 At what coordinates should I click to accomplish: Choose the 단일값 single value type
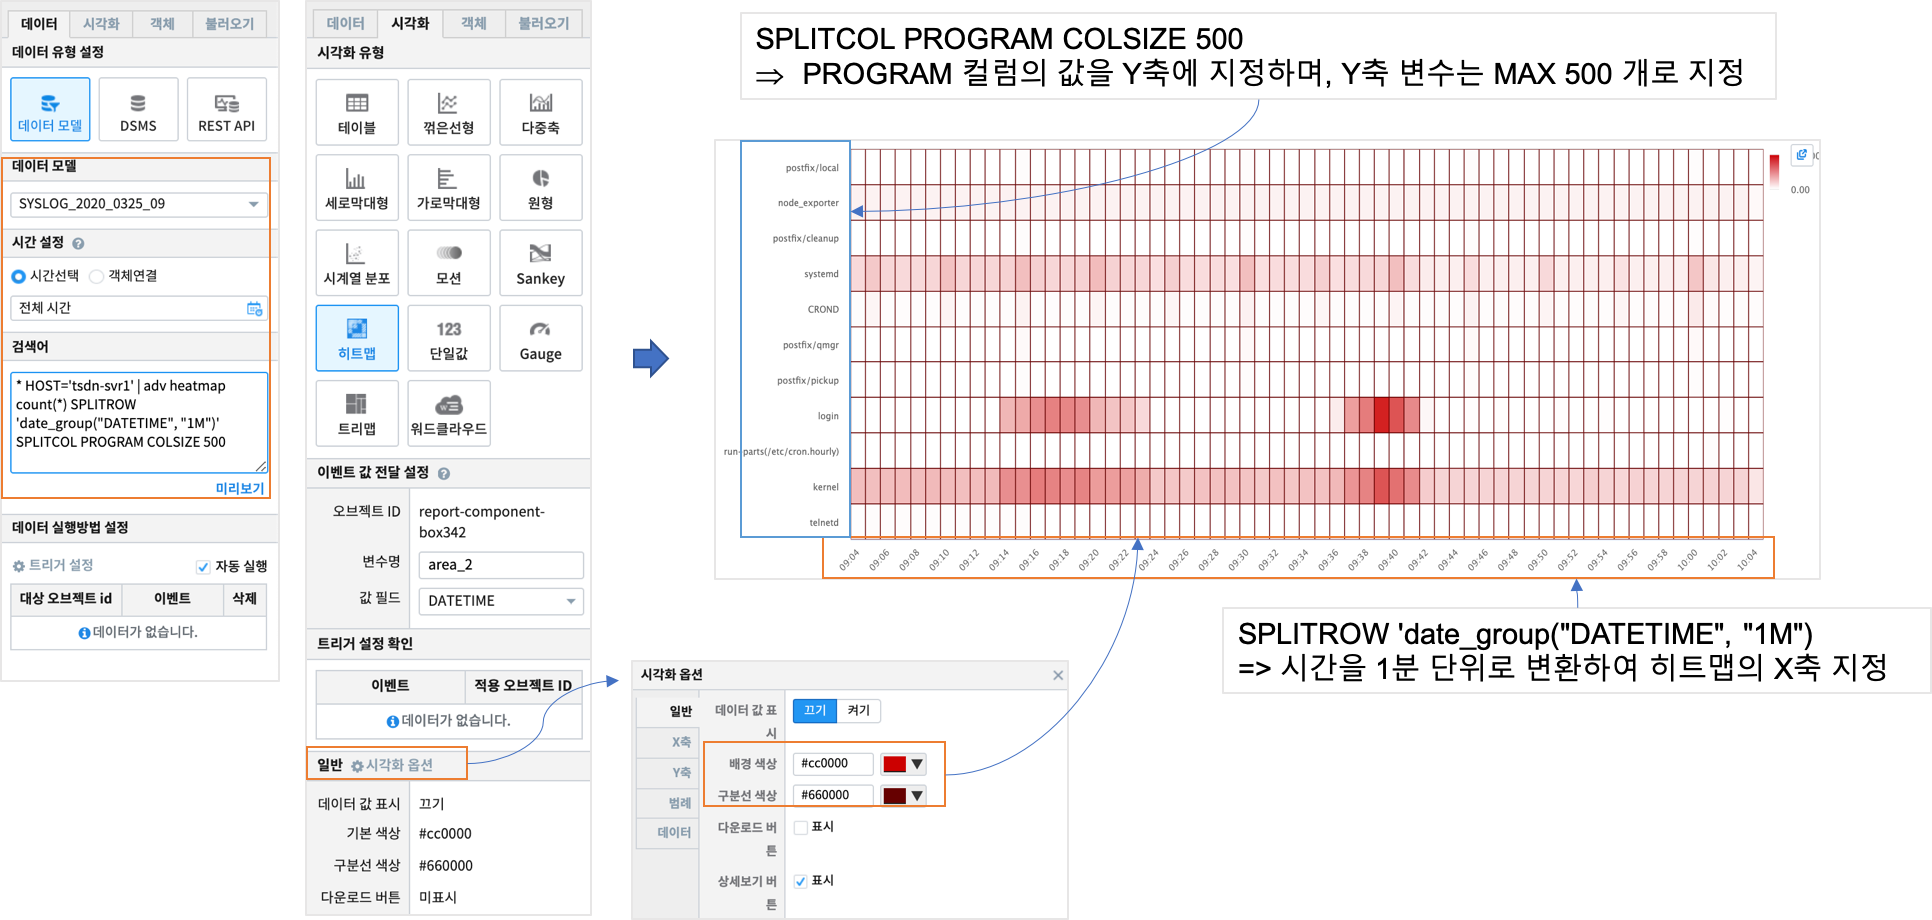(x=449, y=338)
